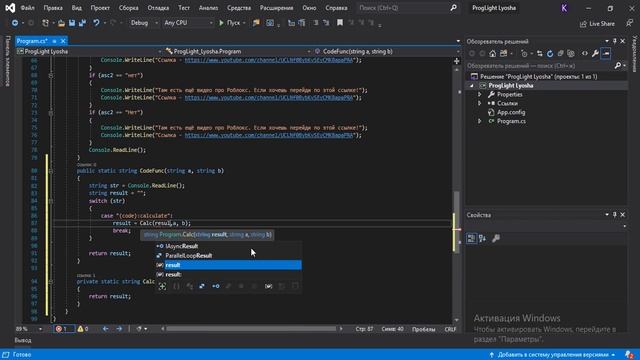Click Live Share button
The image size is (640, 360).
pyautogui.click(x=597, y=24)
